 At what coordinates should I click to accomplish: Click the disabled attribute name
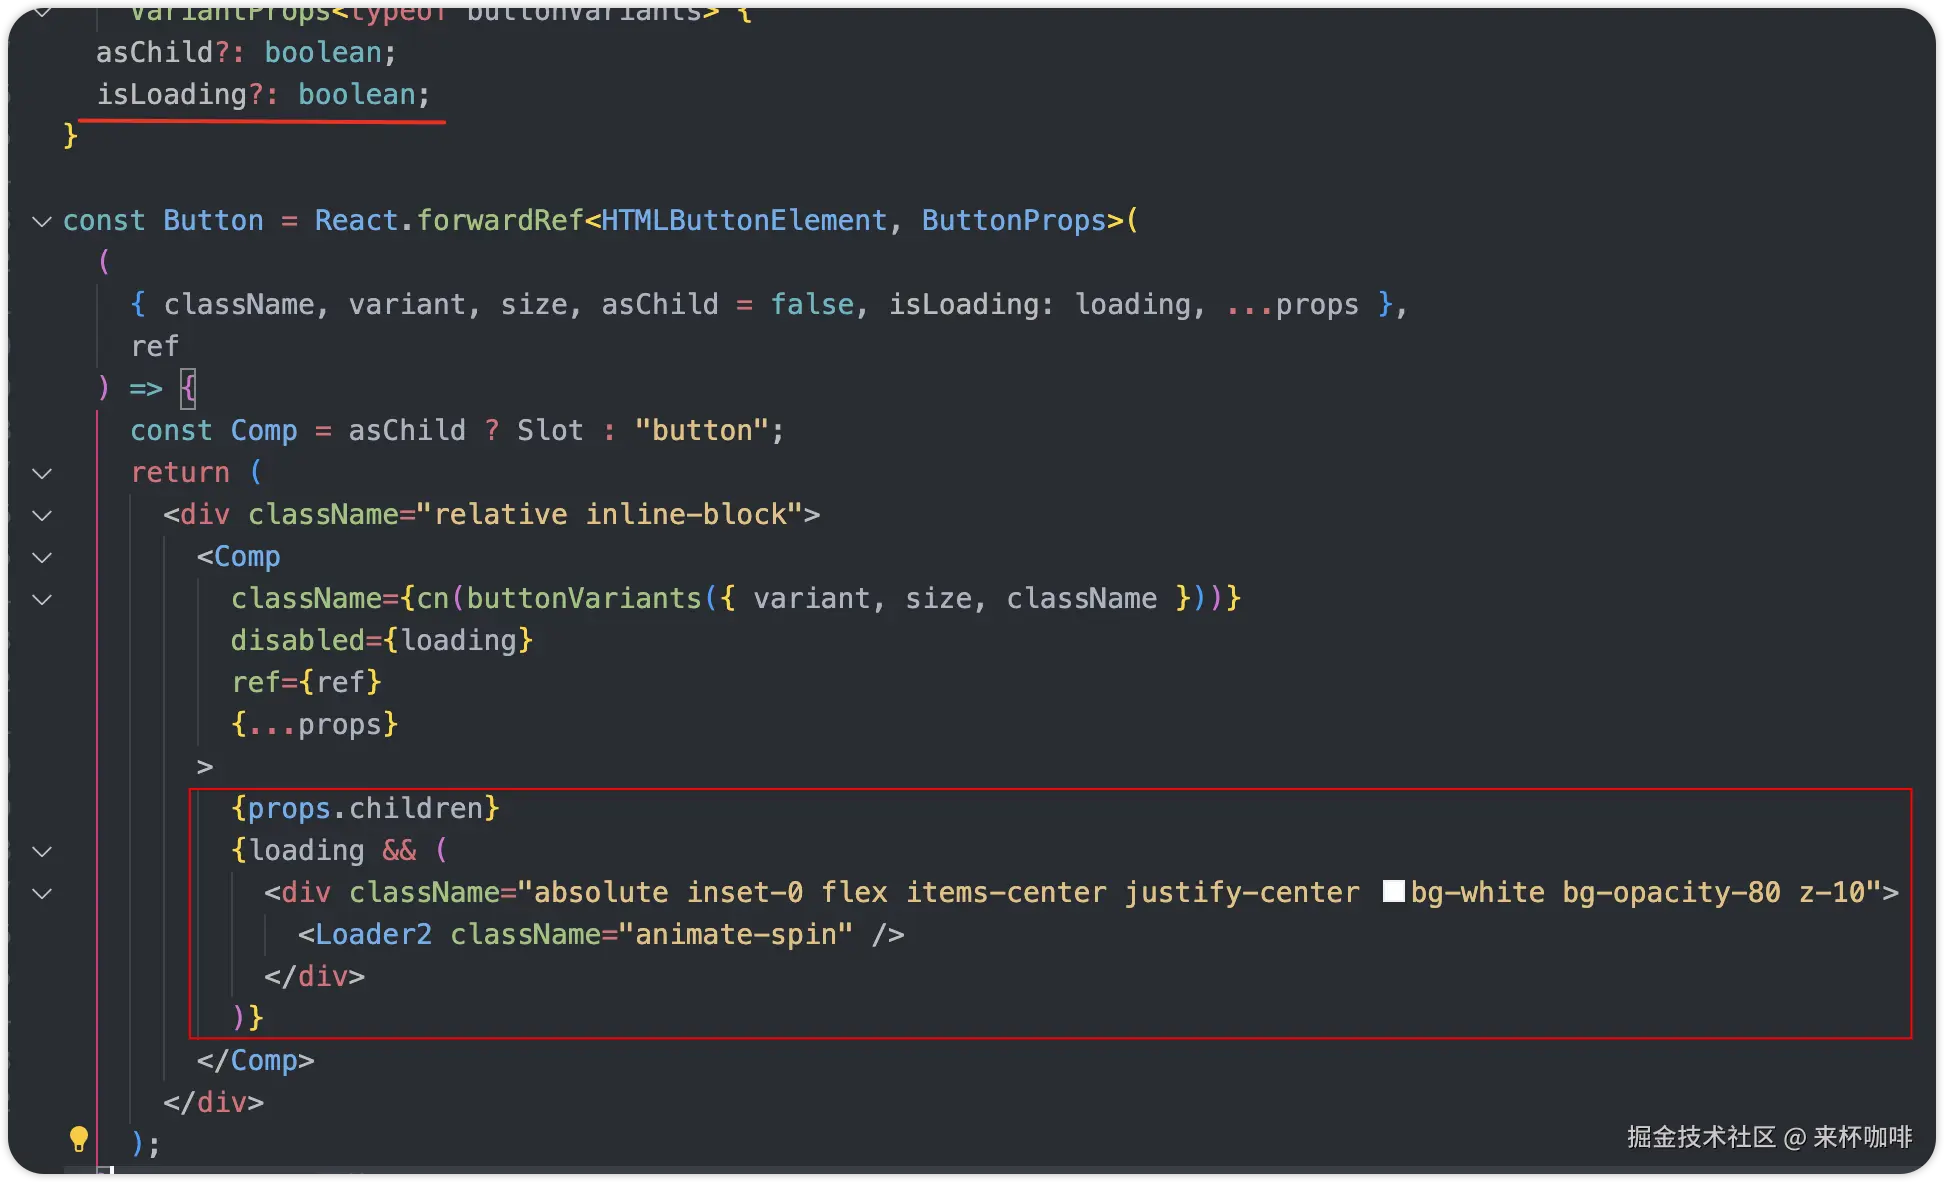298,640
